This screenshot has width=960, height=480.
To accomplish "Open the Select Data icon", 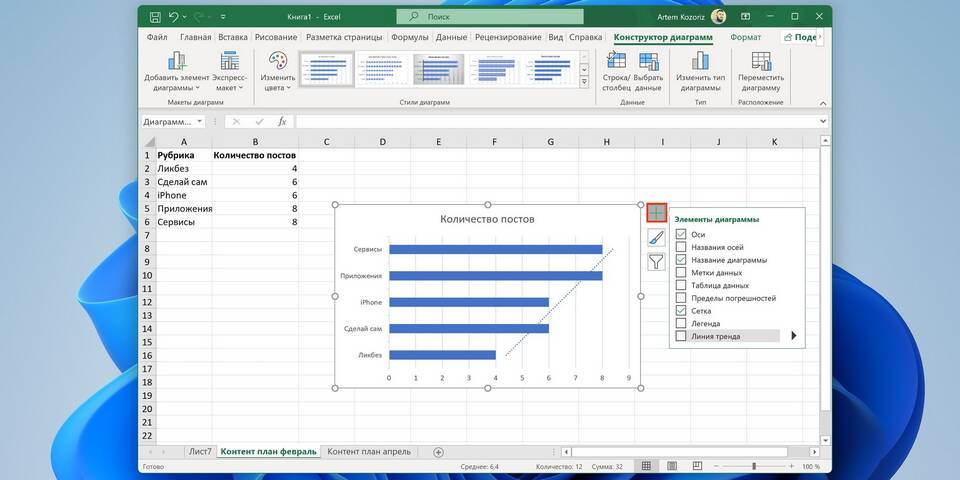I will [x=648, y=61].
